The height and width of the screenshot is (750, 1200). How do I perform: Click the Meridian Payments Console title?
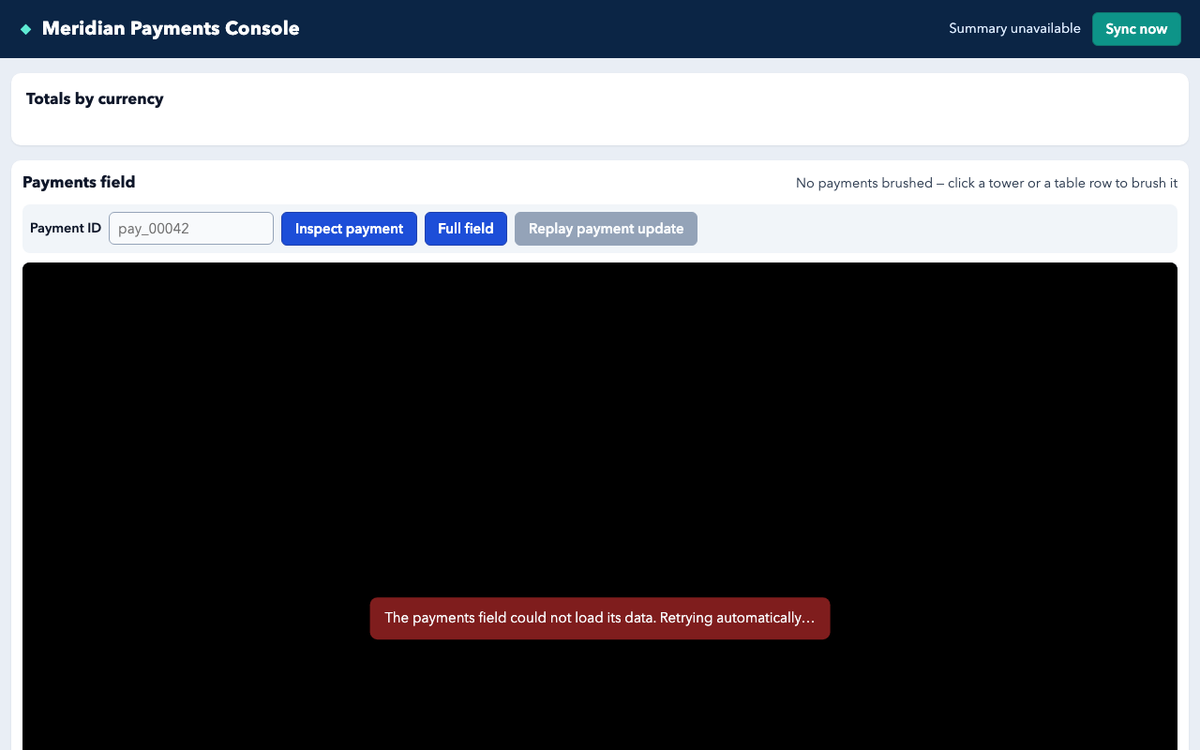tap(171, 28)
